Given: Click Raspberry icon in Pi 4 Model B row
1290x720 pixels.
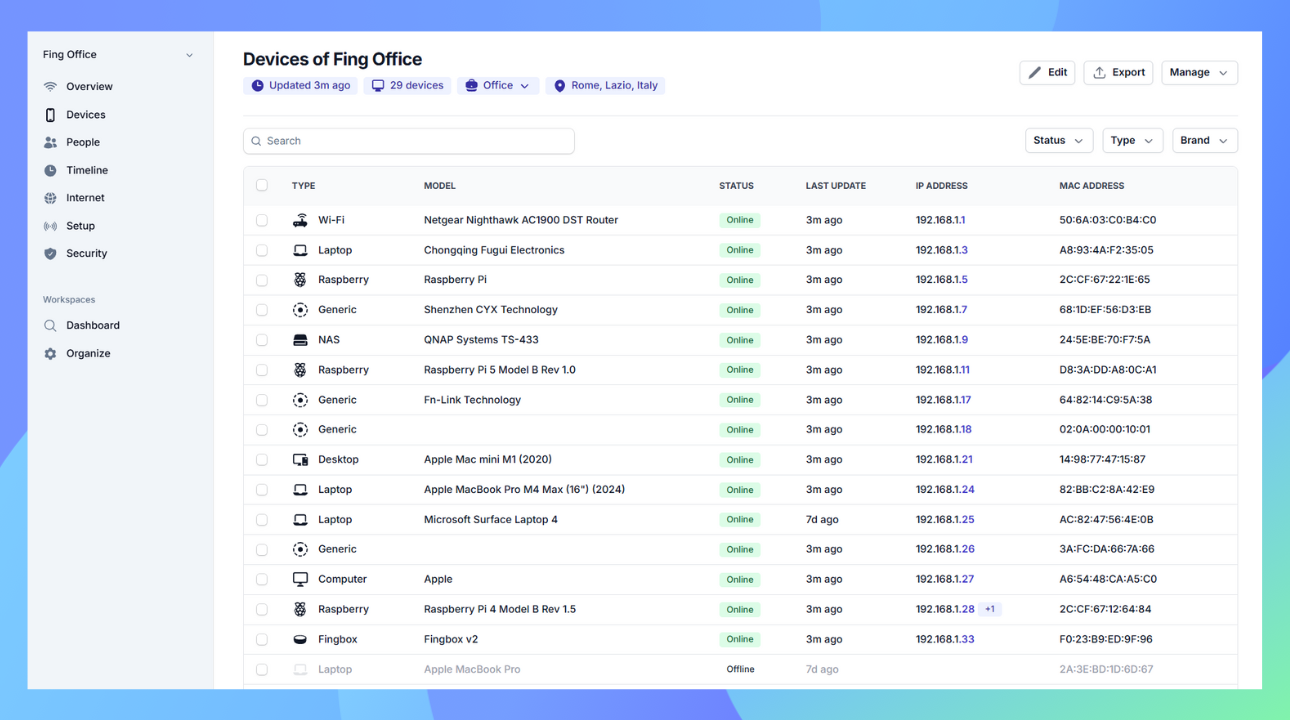Looking at the screenshot, I should pyautogui.click(x=300, y=609).
